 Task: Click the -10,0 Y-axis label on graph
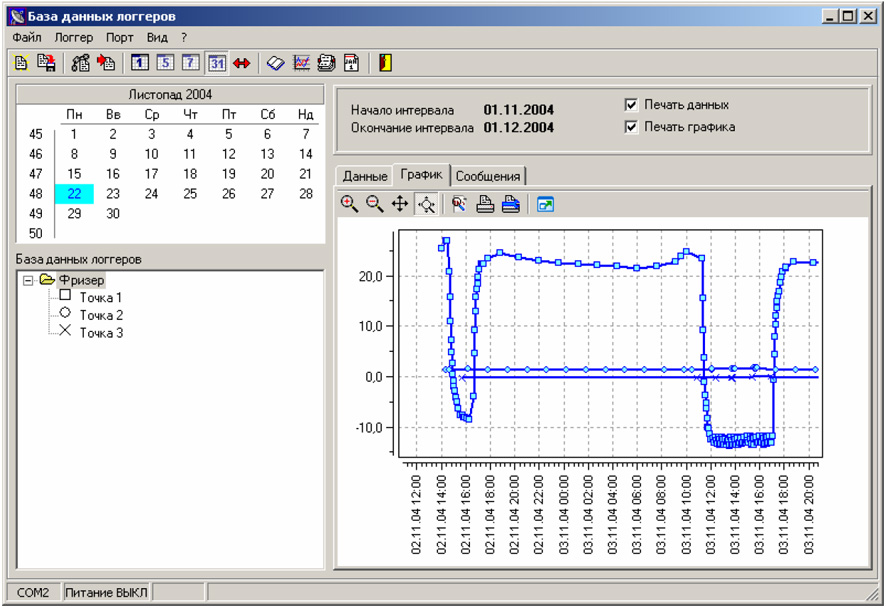(369, 428)
